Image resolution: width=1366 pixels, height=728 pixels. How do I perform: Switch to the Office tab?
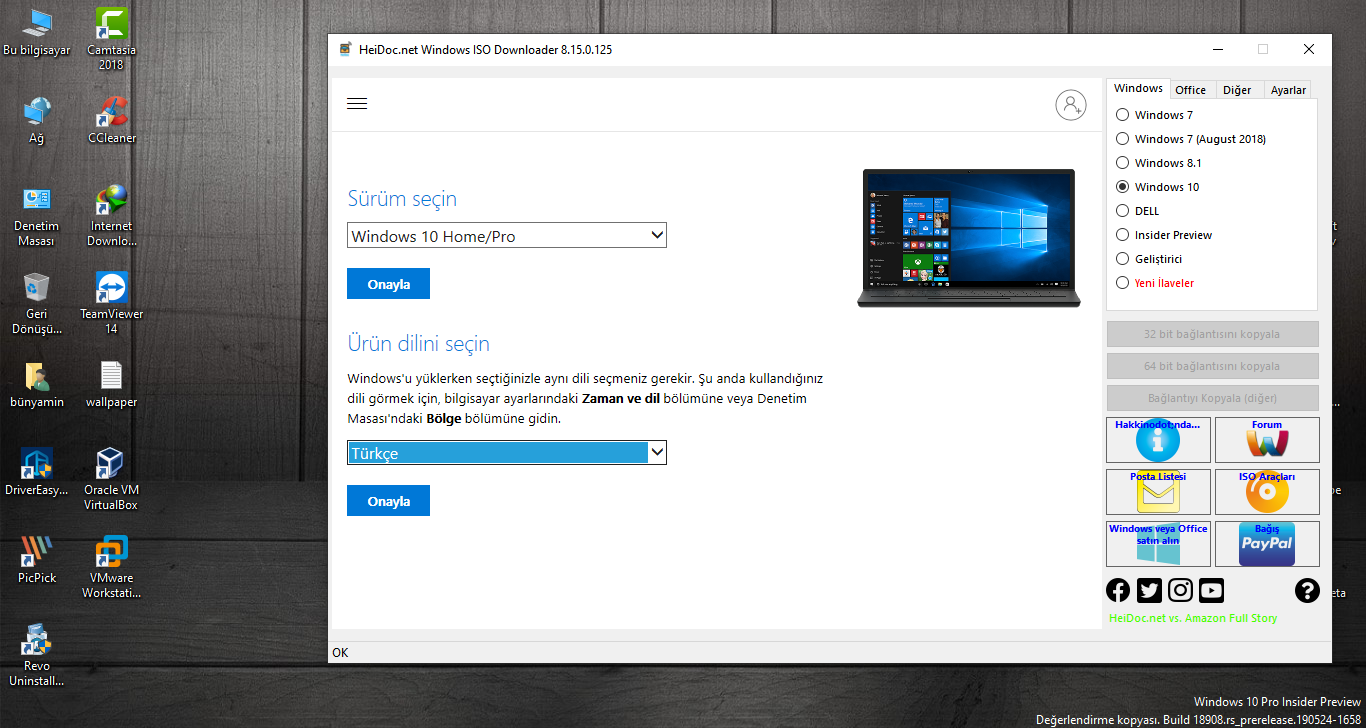(x=1190, y=90)
